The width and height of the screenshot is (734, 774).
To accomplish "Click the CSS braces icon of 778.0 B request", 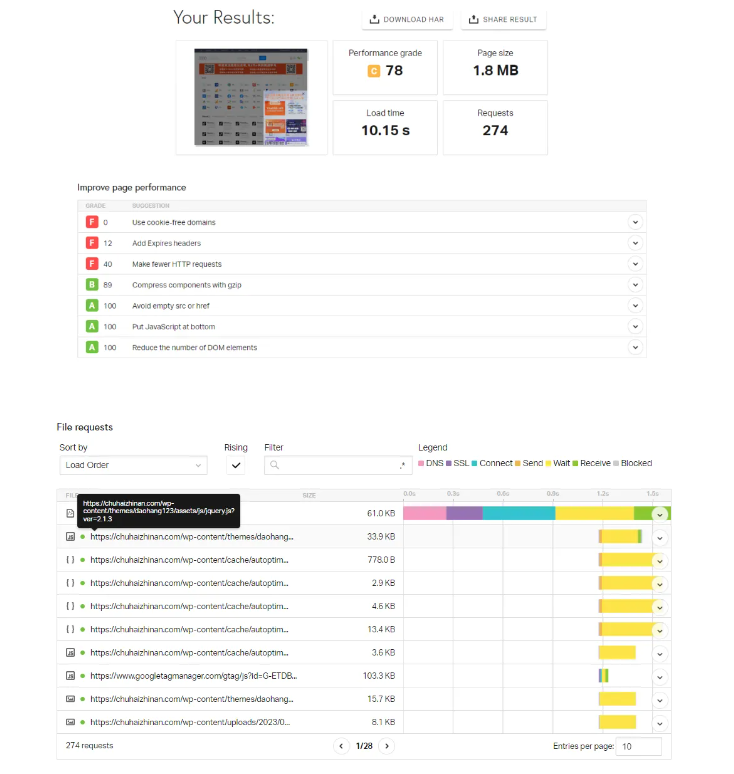I will [x=70, y=560].
